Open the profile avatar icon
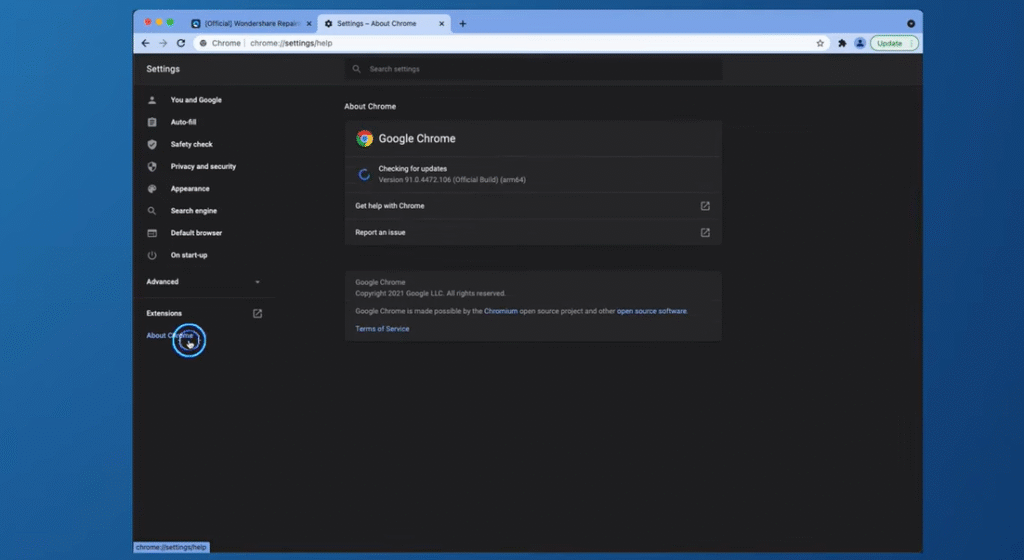Screen dimensions: 1024x560 859,43
